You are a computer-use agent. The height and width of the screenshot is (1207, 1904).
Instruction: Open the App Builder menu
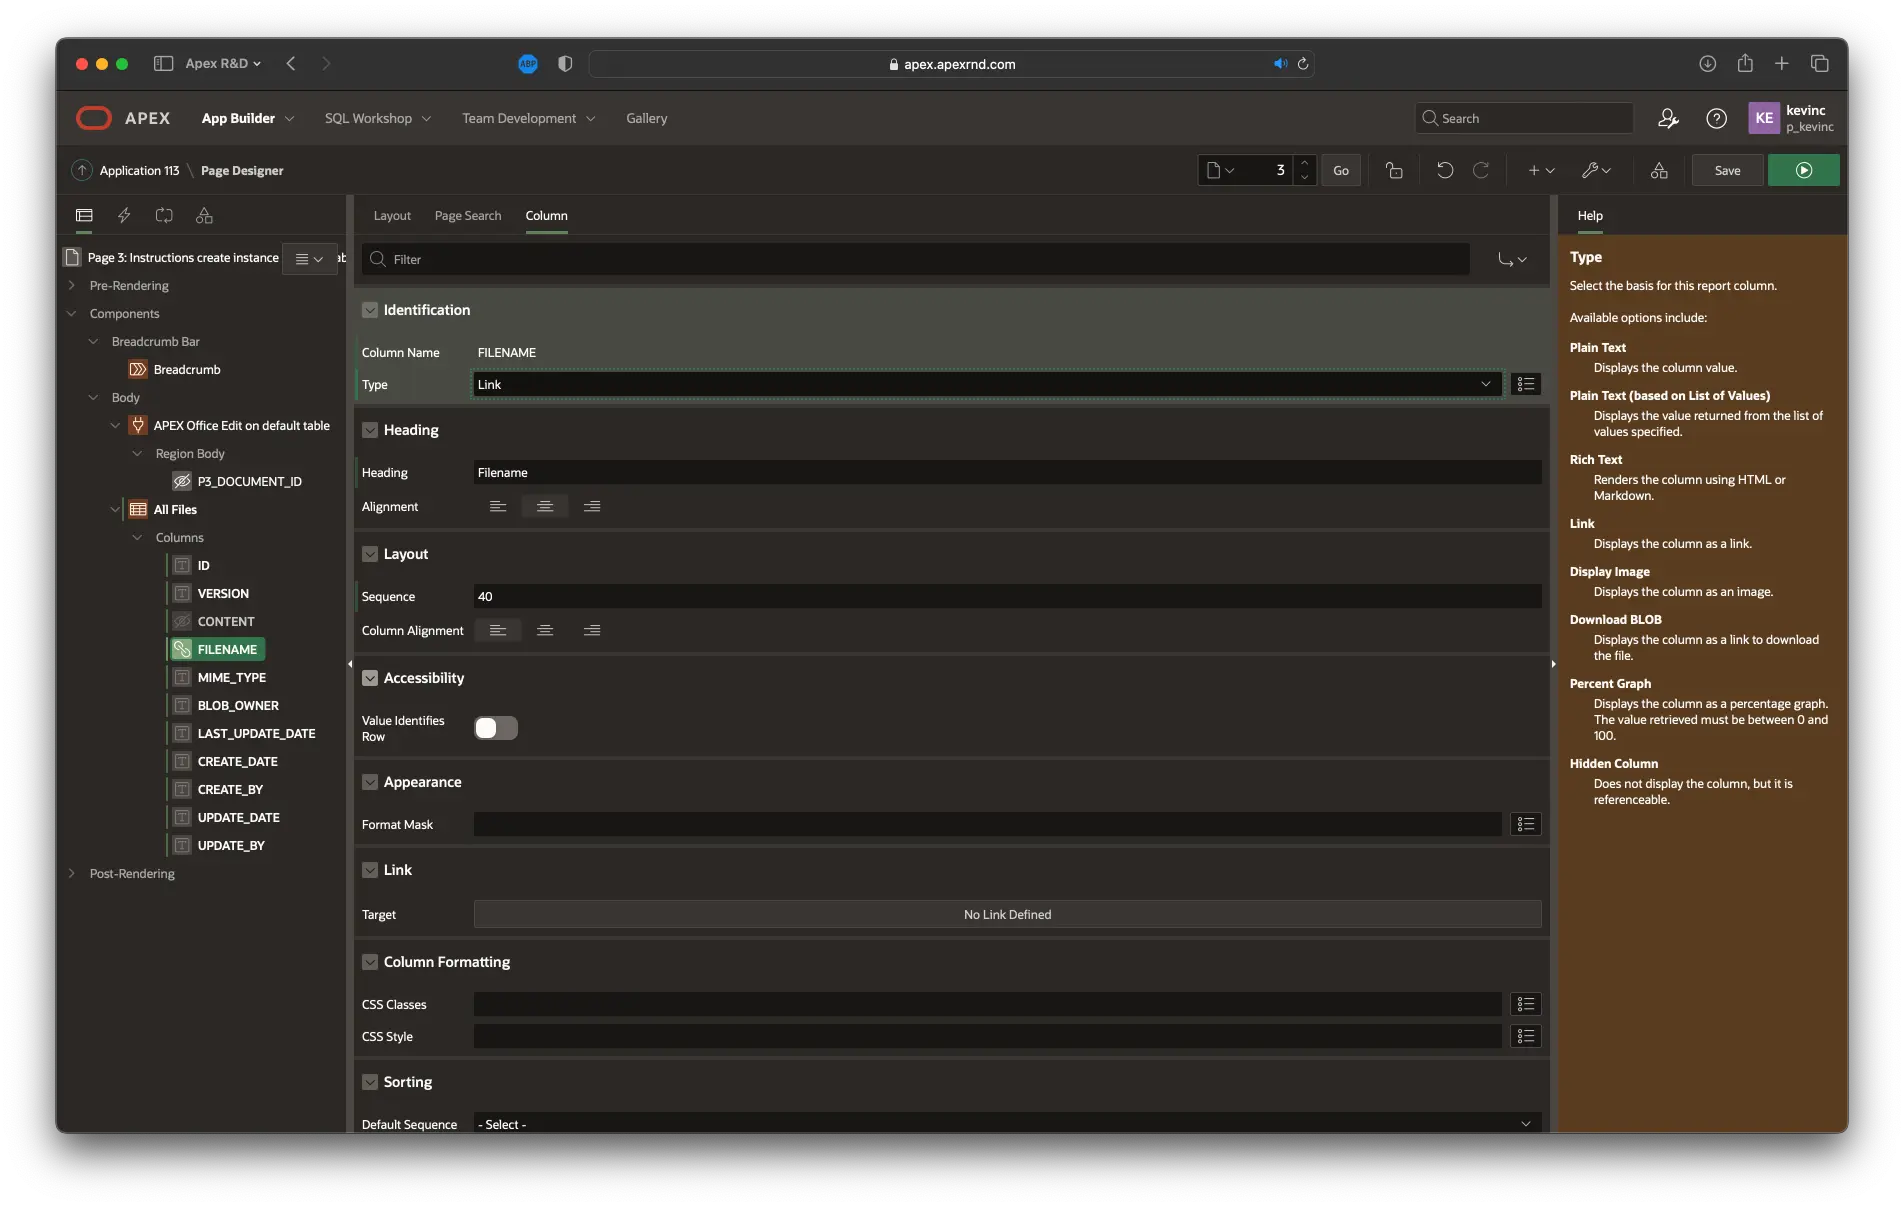[248, 118]
